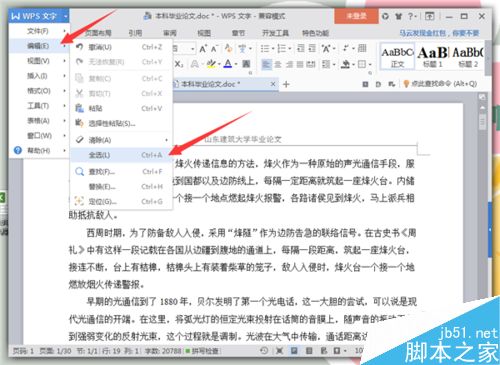
Task: Apply Bullets list formatting
Action: [x=265, y=49]
